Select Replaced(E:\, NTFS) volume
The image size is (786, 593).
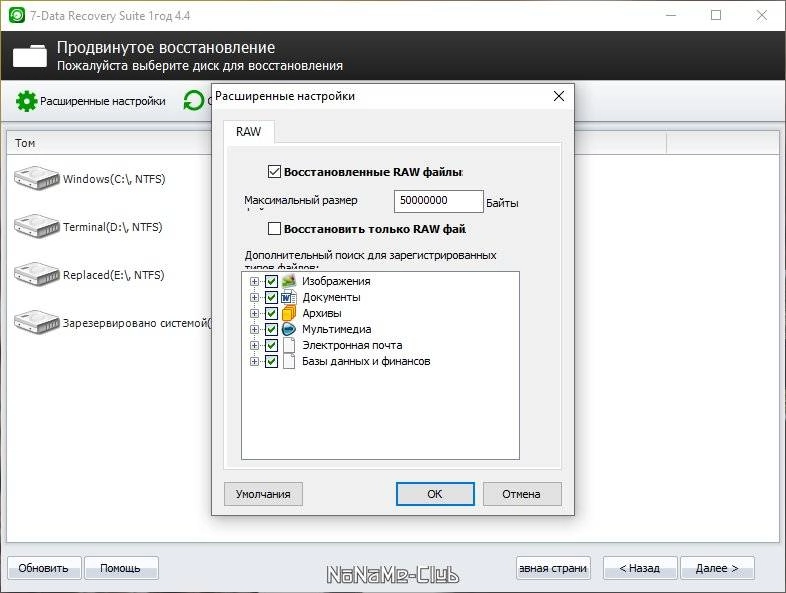[114, 275]
